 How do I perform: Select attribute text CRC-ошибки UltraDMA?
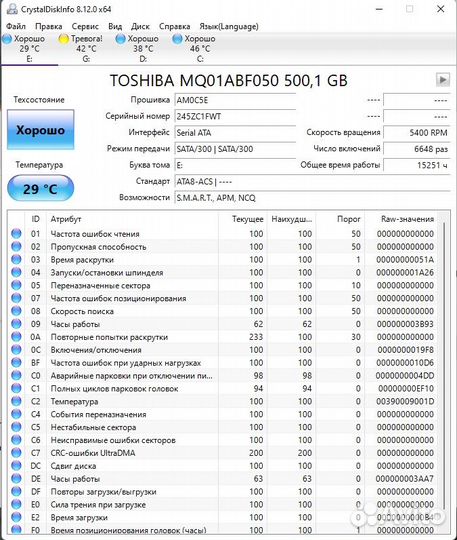93,453
